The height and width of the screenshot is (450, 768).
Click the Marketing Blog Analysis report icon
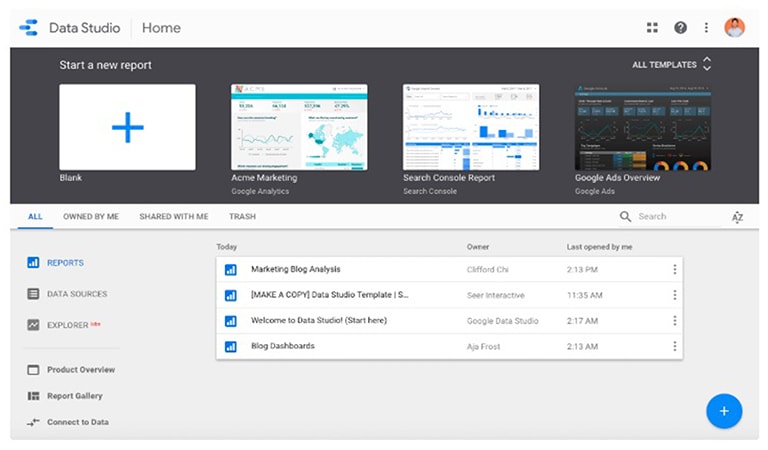pyautogui.click(x=231, y=269)
